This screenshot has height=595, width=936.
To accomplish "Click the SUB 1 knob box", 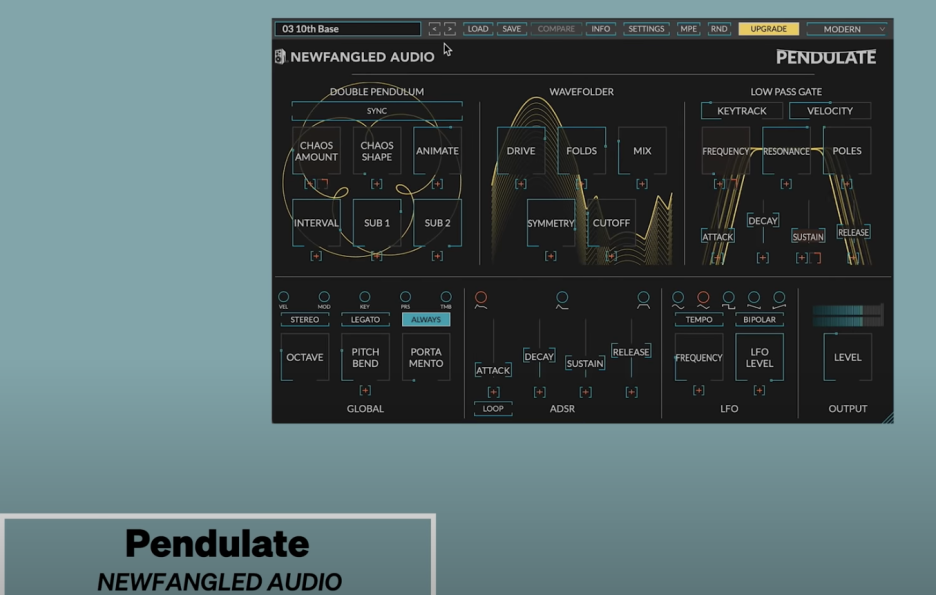I will pos(377,223).
